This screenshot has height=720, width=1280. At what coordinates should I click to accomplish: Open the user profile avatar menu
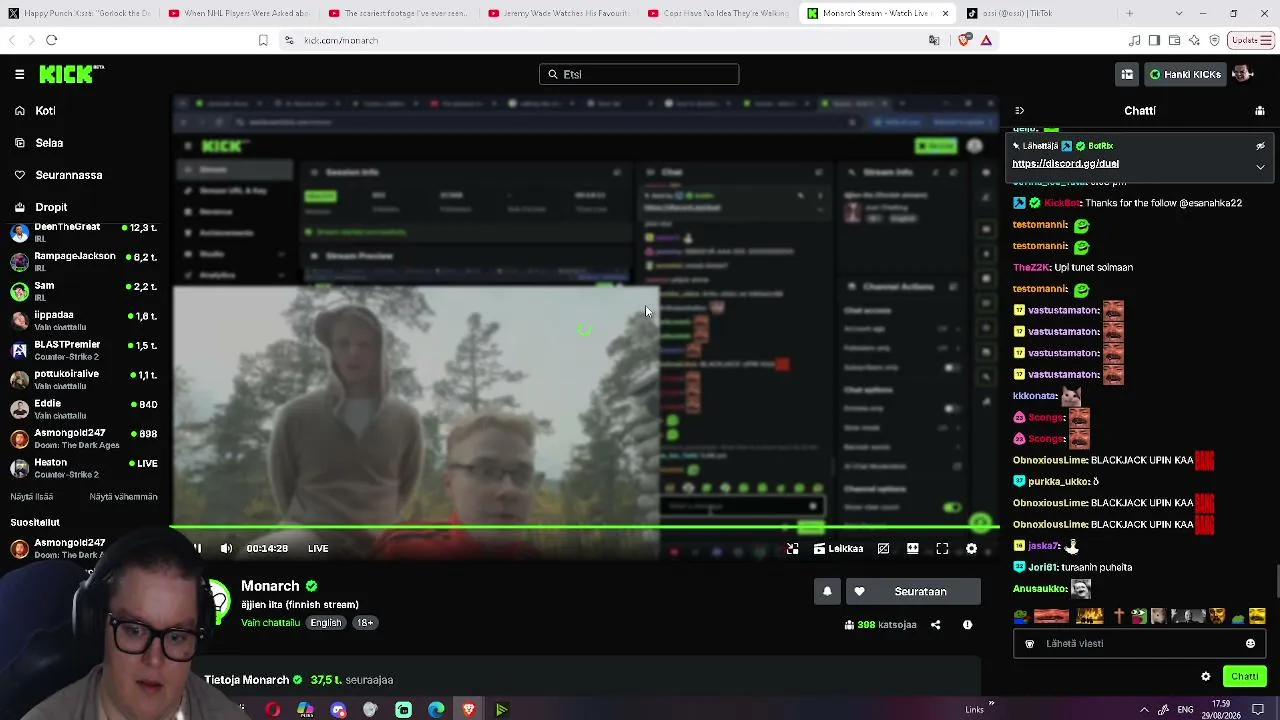[1242, 74]
